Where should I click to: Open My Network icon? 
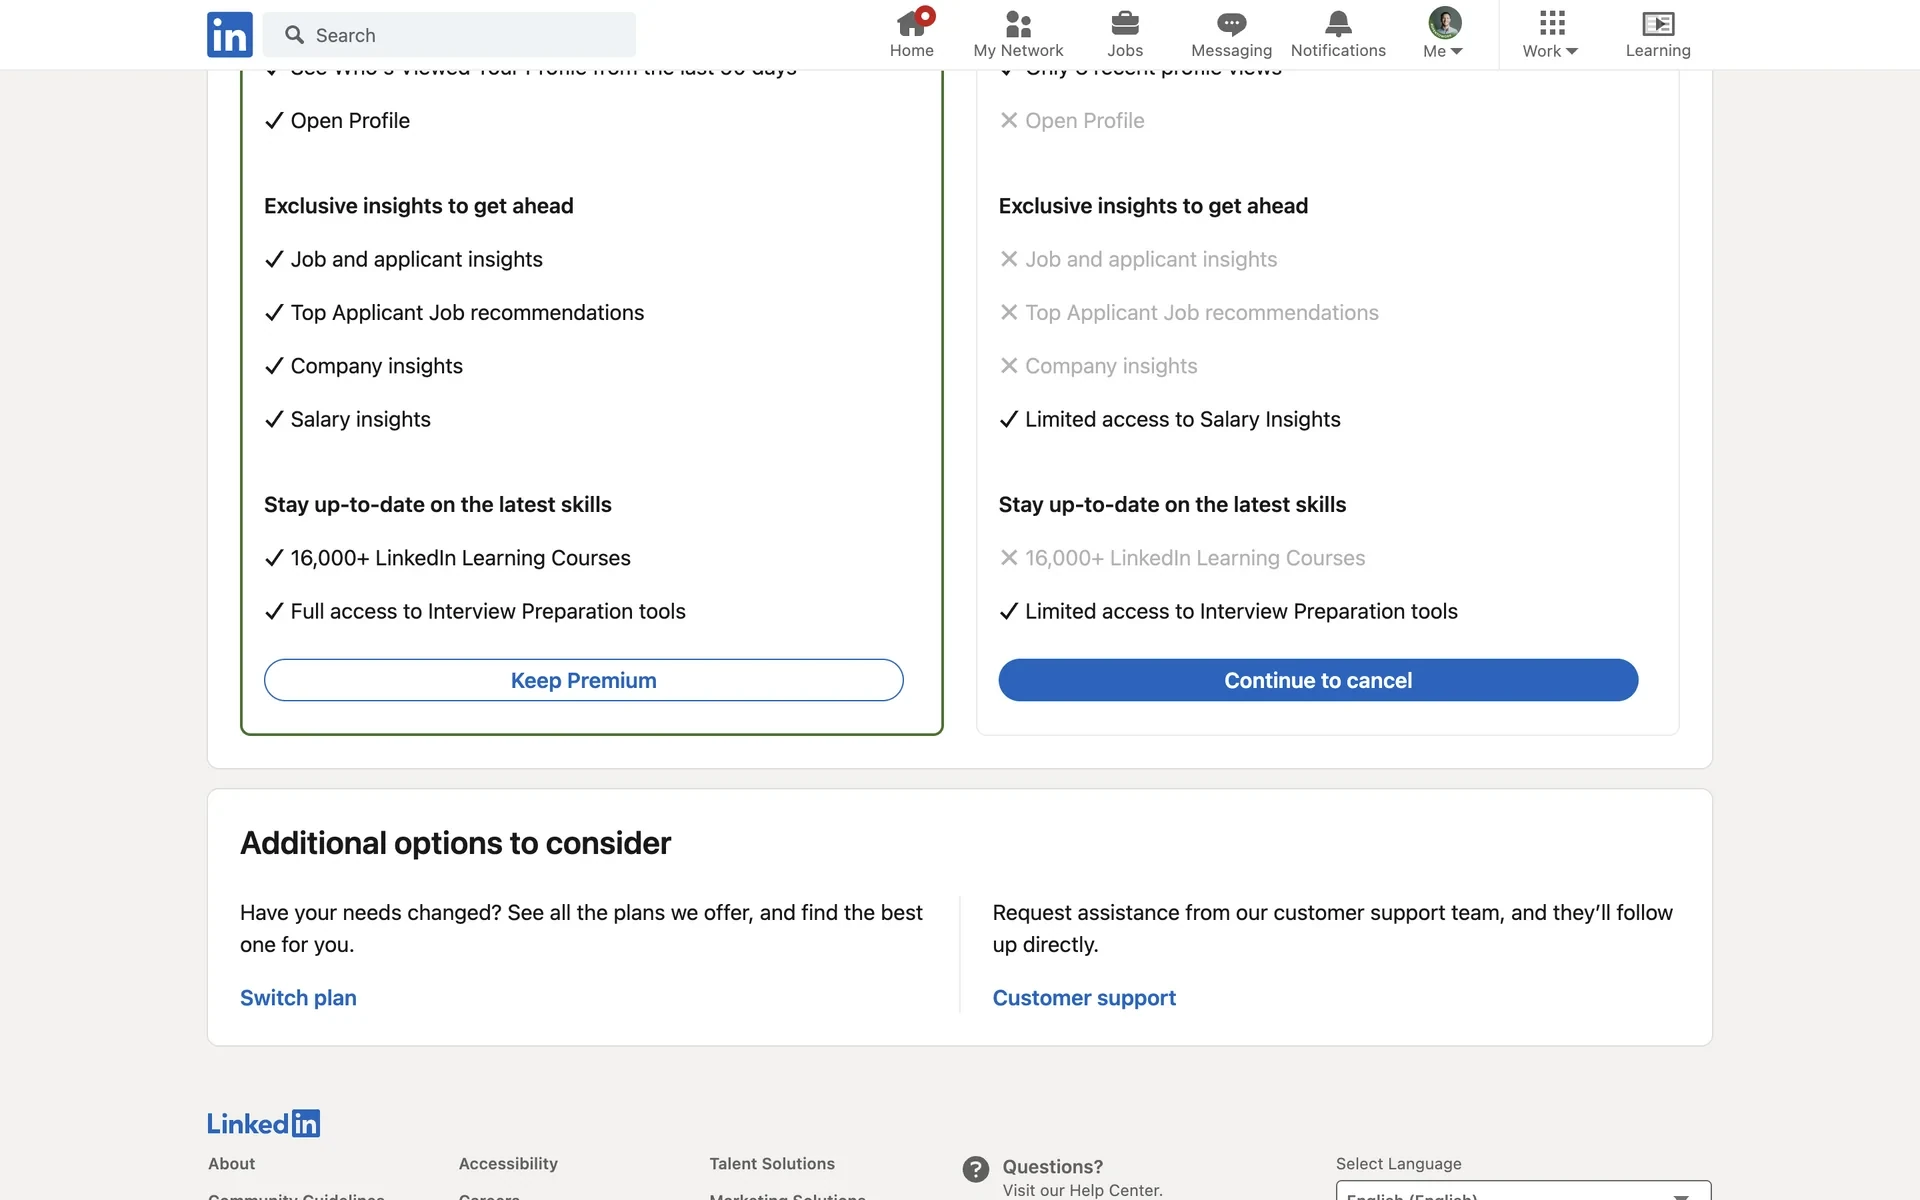(x=1018, y=35)
